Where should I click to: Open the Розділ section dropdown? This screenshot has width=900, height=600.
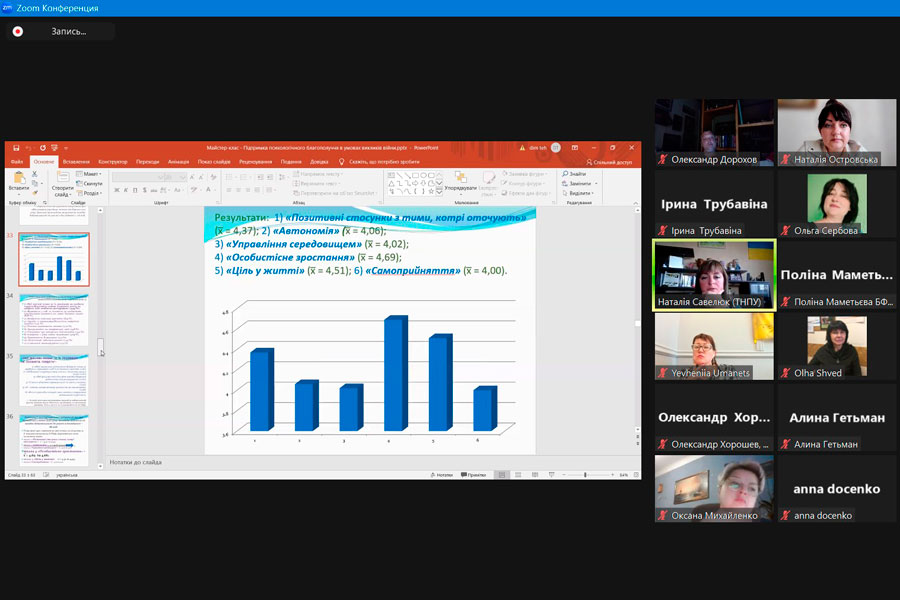click(x=89, y=193)
